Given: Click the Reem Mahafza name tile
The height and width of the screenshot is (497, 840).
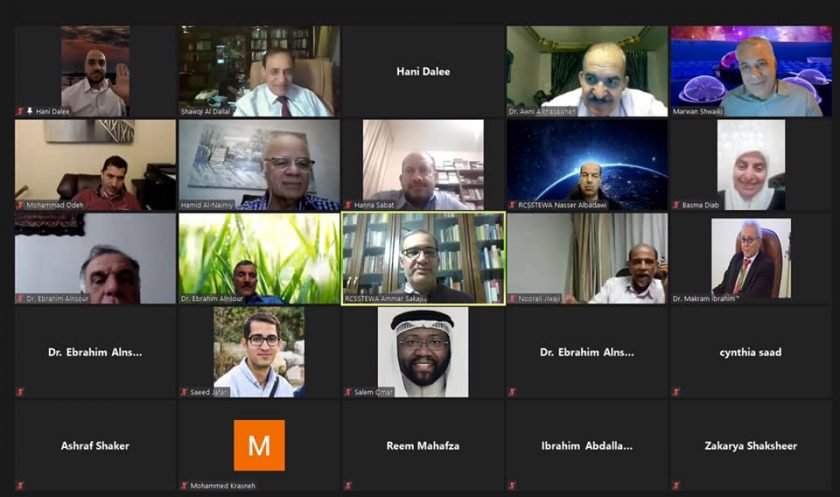Looking at the screenshot, I should click(x=423, y=446).
